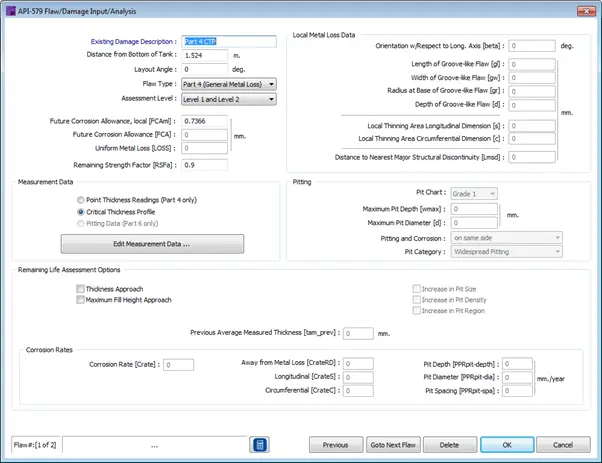
Task: Click Pit Spacing PPRpit-spa field
Action: pos(518,391)
